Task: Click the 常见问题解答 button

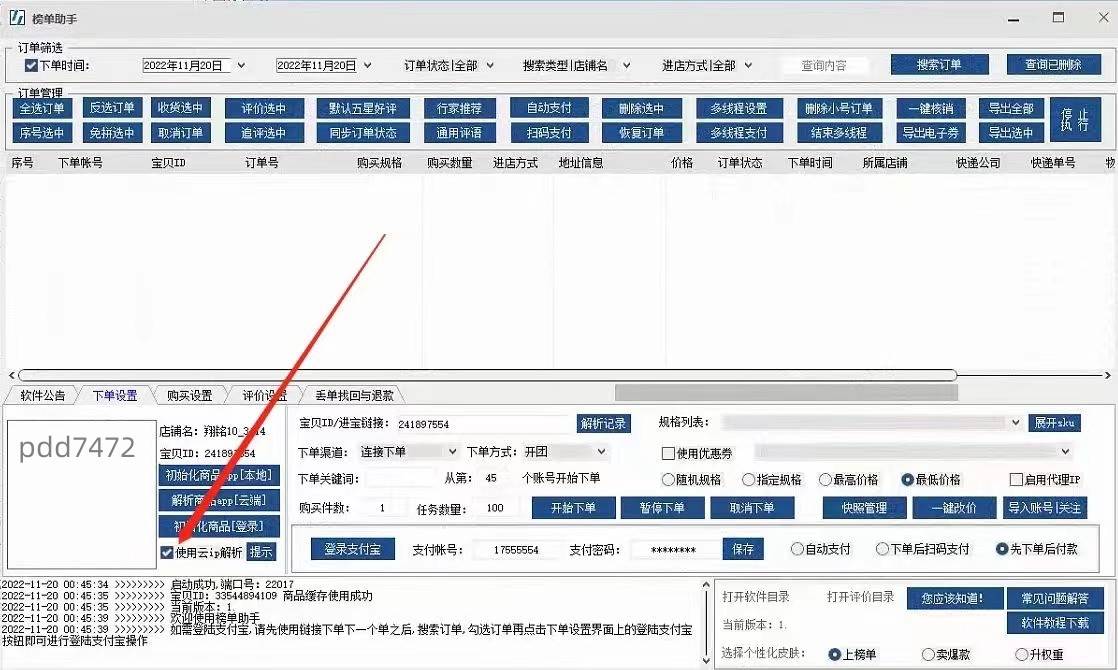Action: point(1055,599)
